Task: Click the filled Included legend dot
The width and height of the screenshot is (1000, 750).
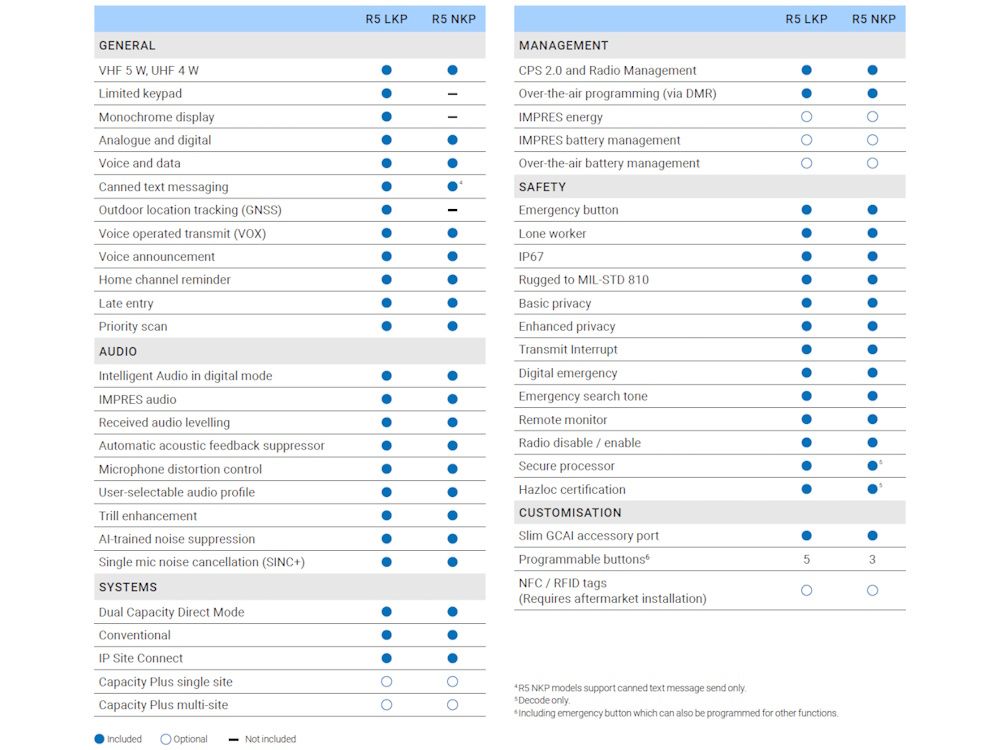Action: (99, 739)
